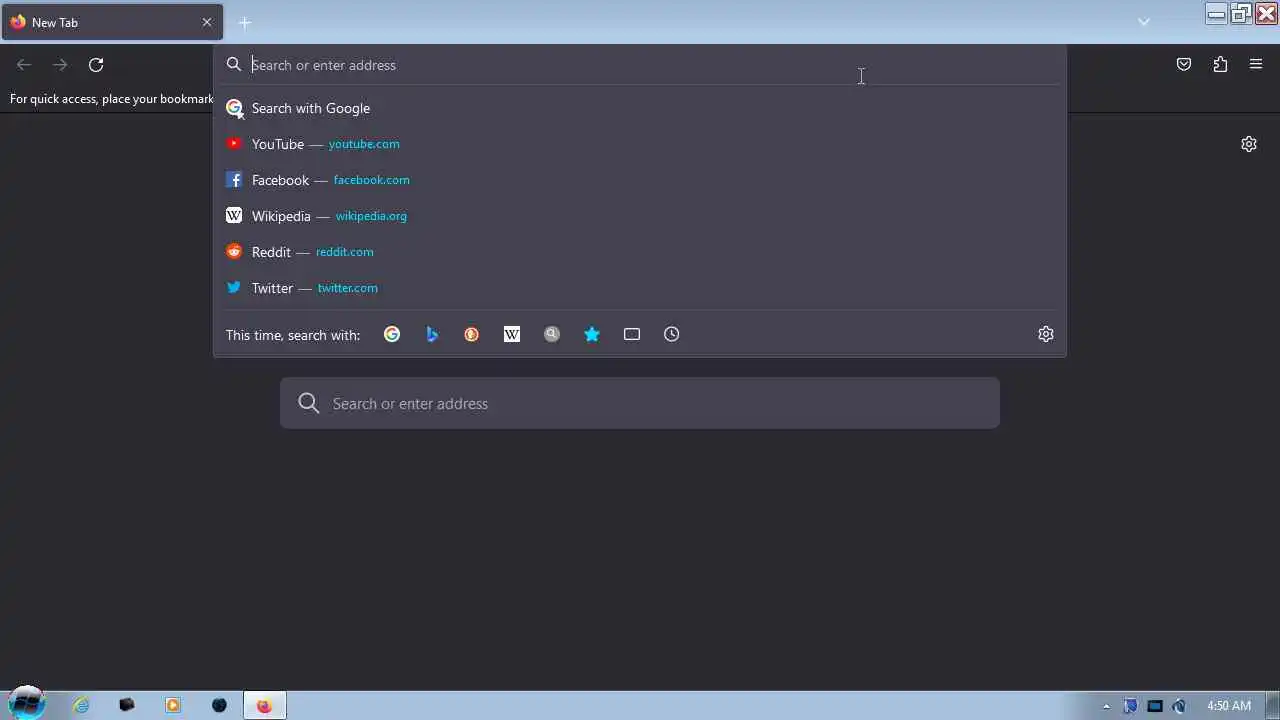Screen dimensions: 1280x720
Task: Search this time with DuckDuckGo icon
Action: coord(472,334)
